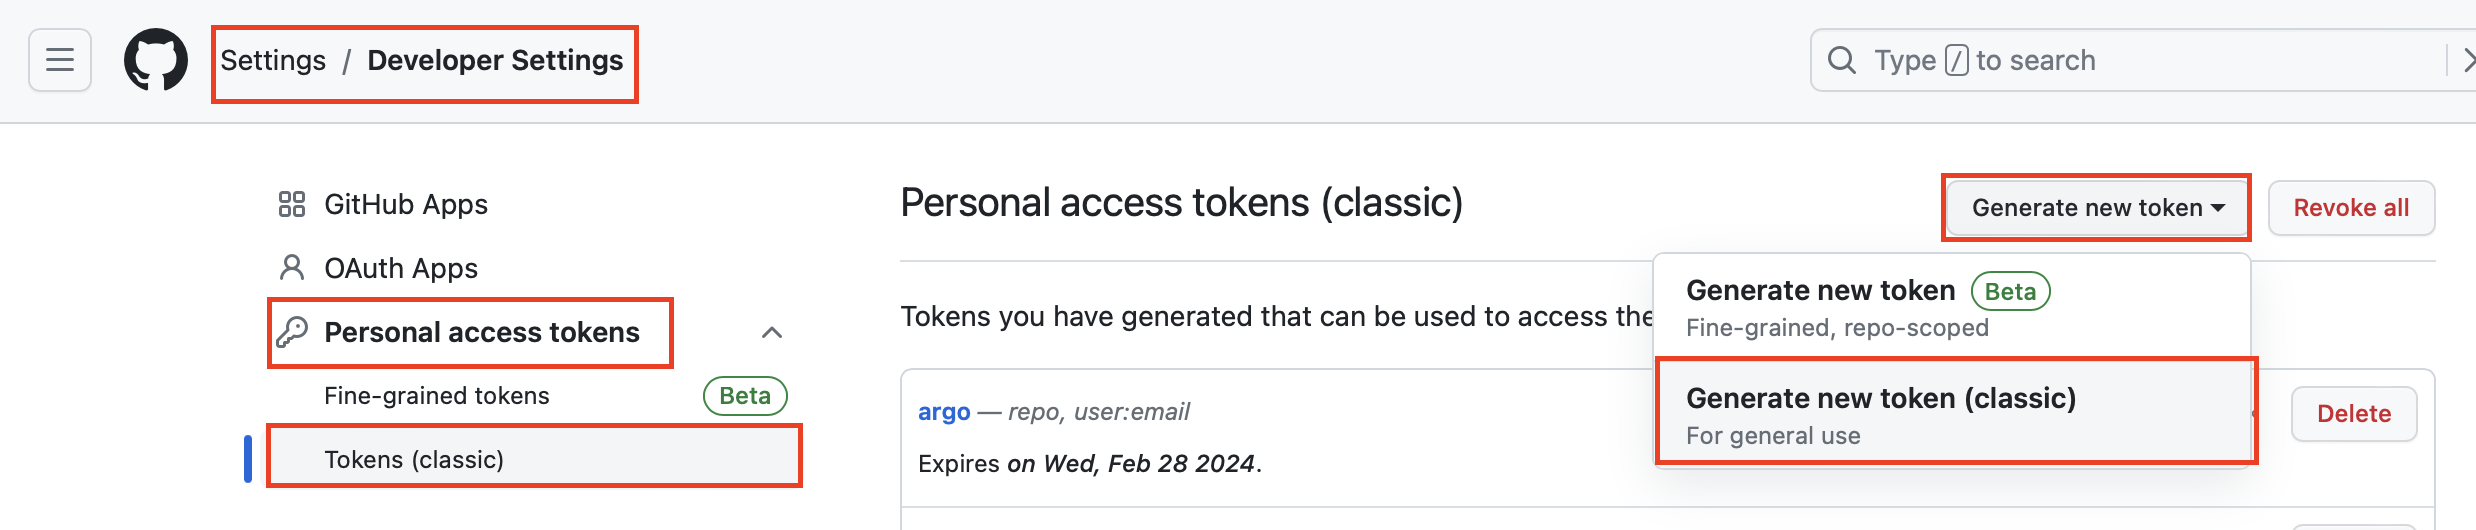Click the key icon beside Personal access tokens
This screenshot has width=2476, height=530.
(x=291, y=332)
